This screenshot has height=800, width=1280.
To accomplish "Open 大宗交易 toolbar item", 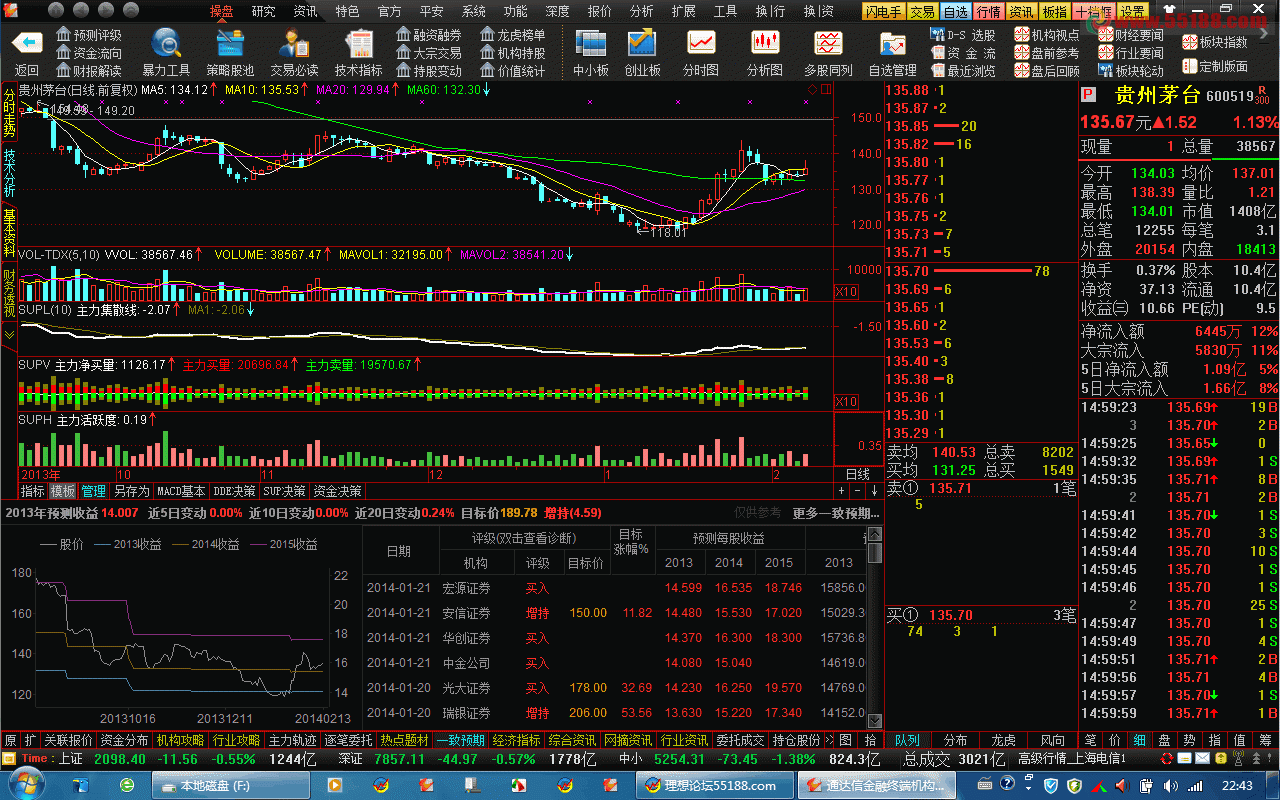I will tap(429, 53).
